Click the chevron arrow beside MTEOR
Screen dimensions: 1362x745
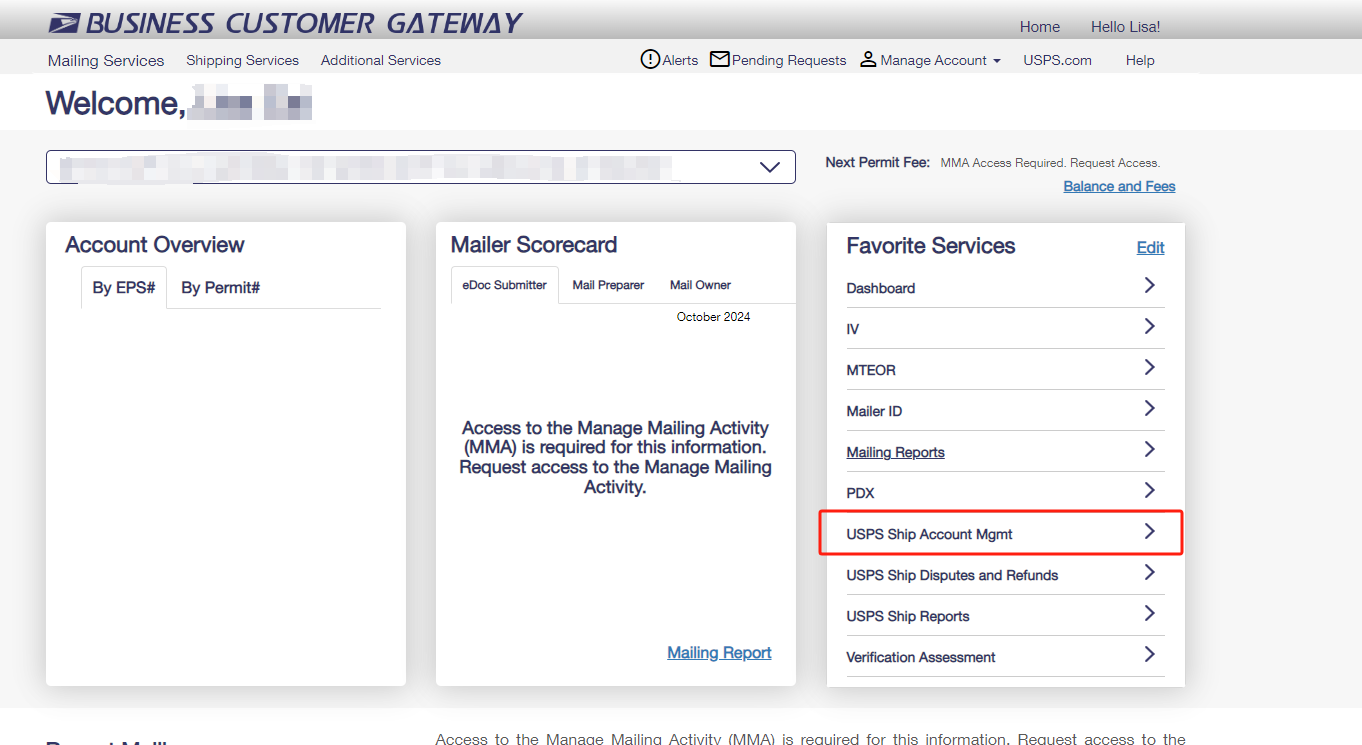coord(1149,368)
